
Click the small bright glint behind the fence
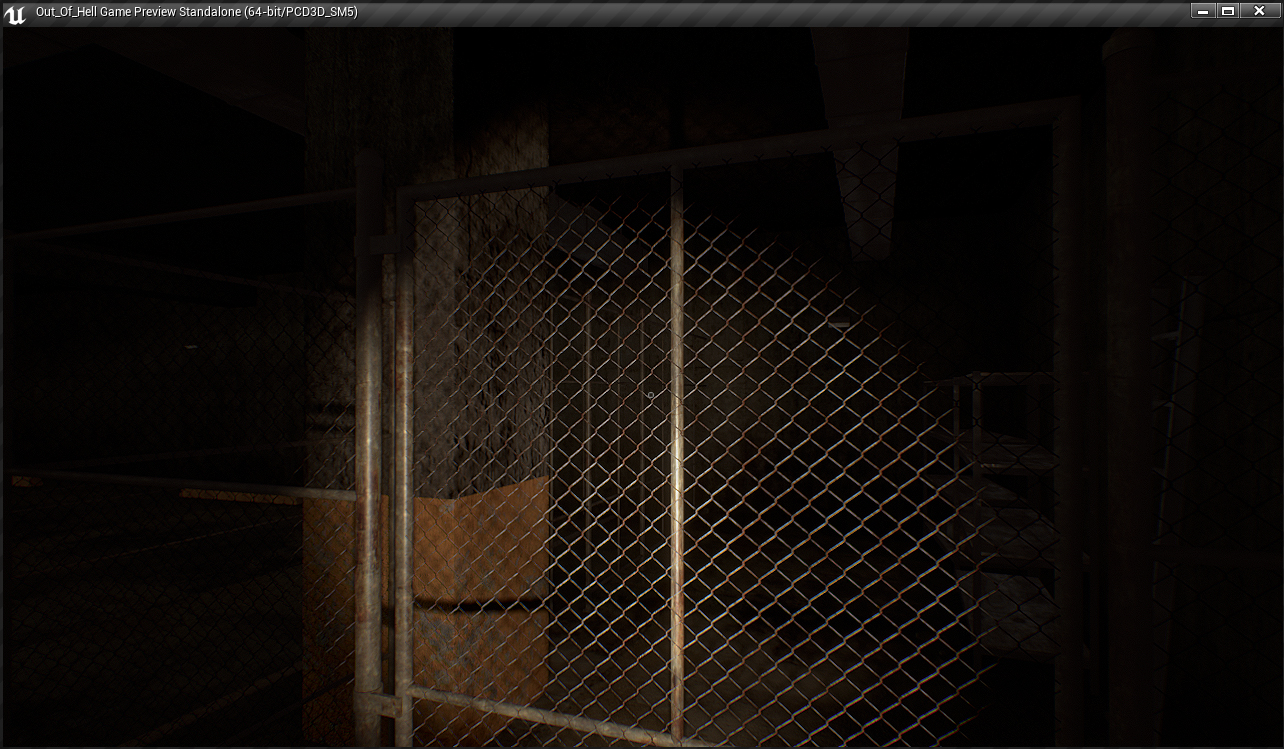pos(838,325)
